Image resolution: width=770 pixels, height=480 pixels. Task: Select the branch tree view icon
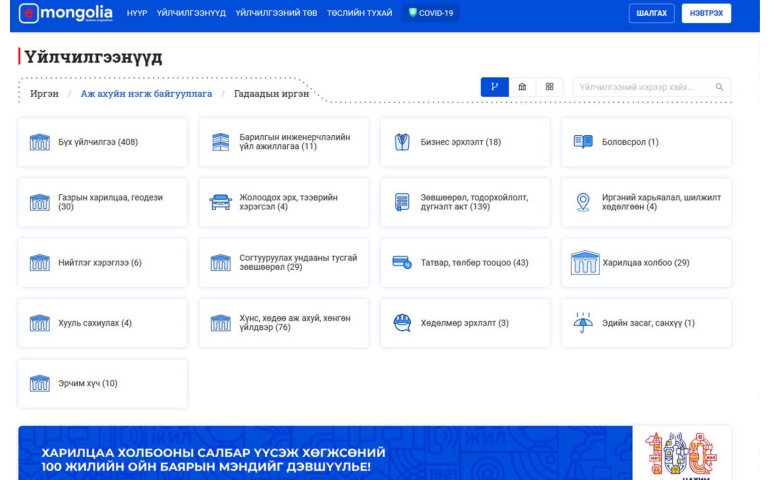pos(494,87)
